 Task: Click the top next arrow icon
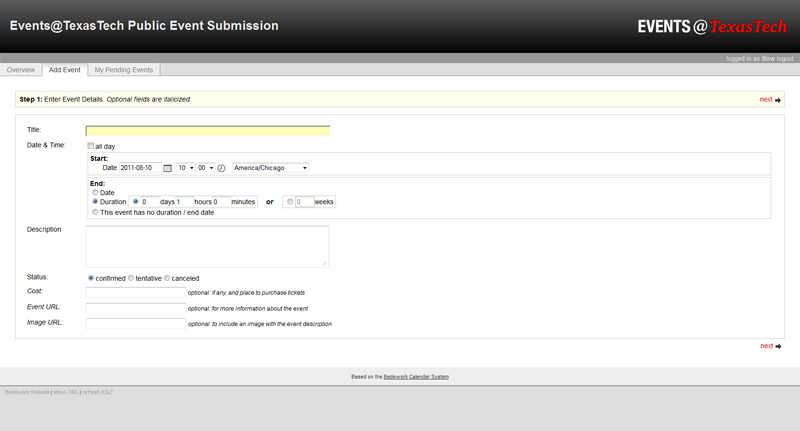coord(778,100)
